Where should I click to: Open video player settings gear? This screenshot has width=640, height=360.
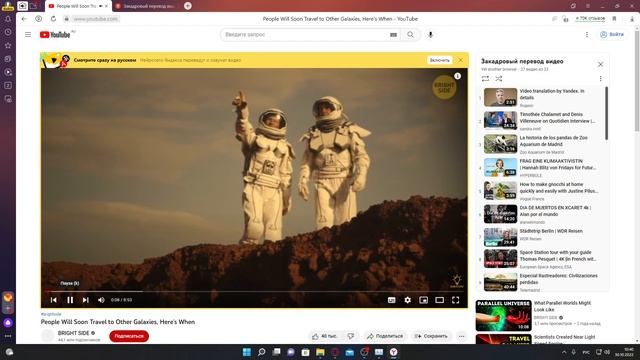(x=407, y=300)
